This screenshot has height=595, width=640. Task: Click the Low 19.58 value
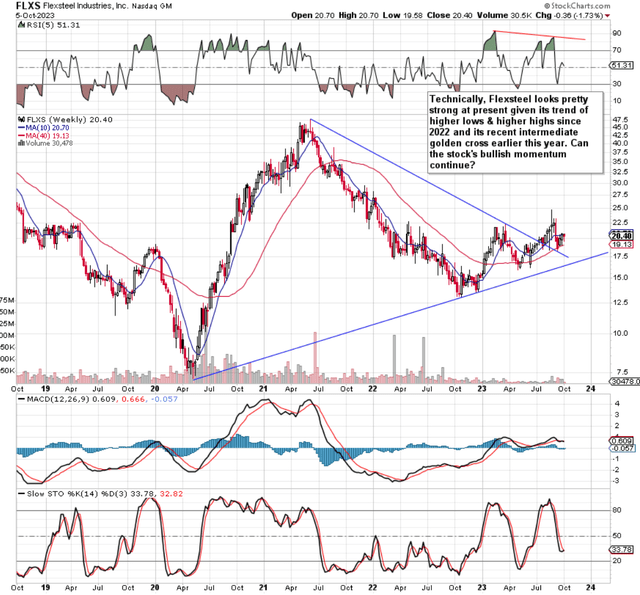tap(402, 16)
